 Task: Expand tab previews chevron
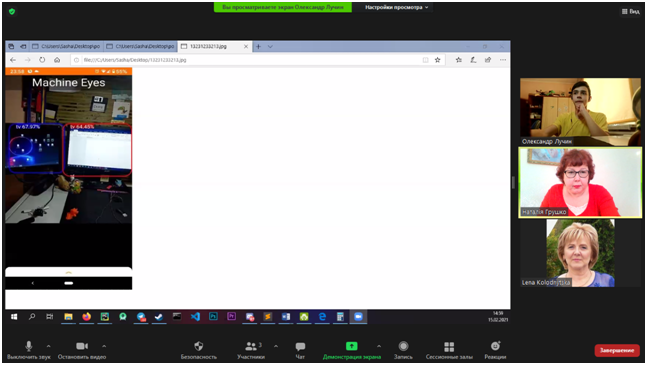270,46
